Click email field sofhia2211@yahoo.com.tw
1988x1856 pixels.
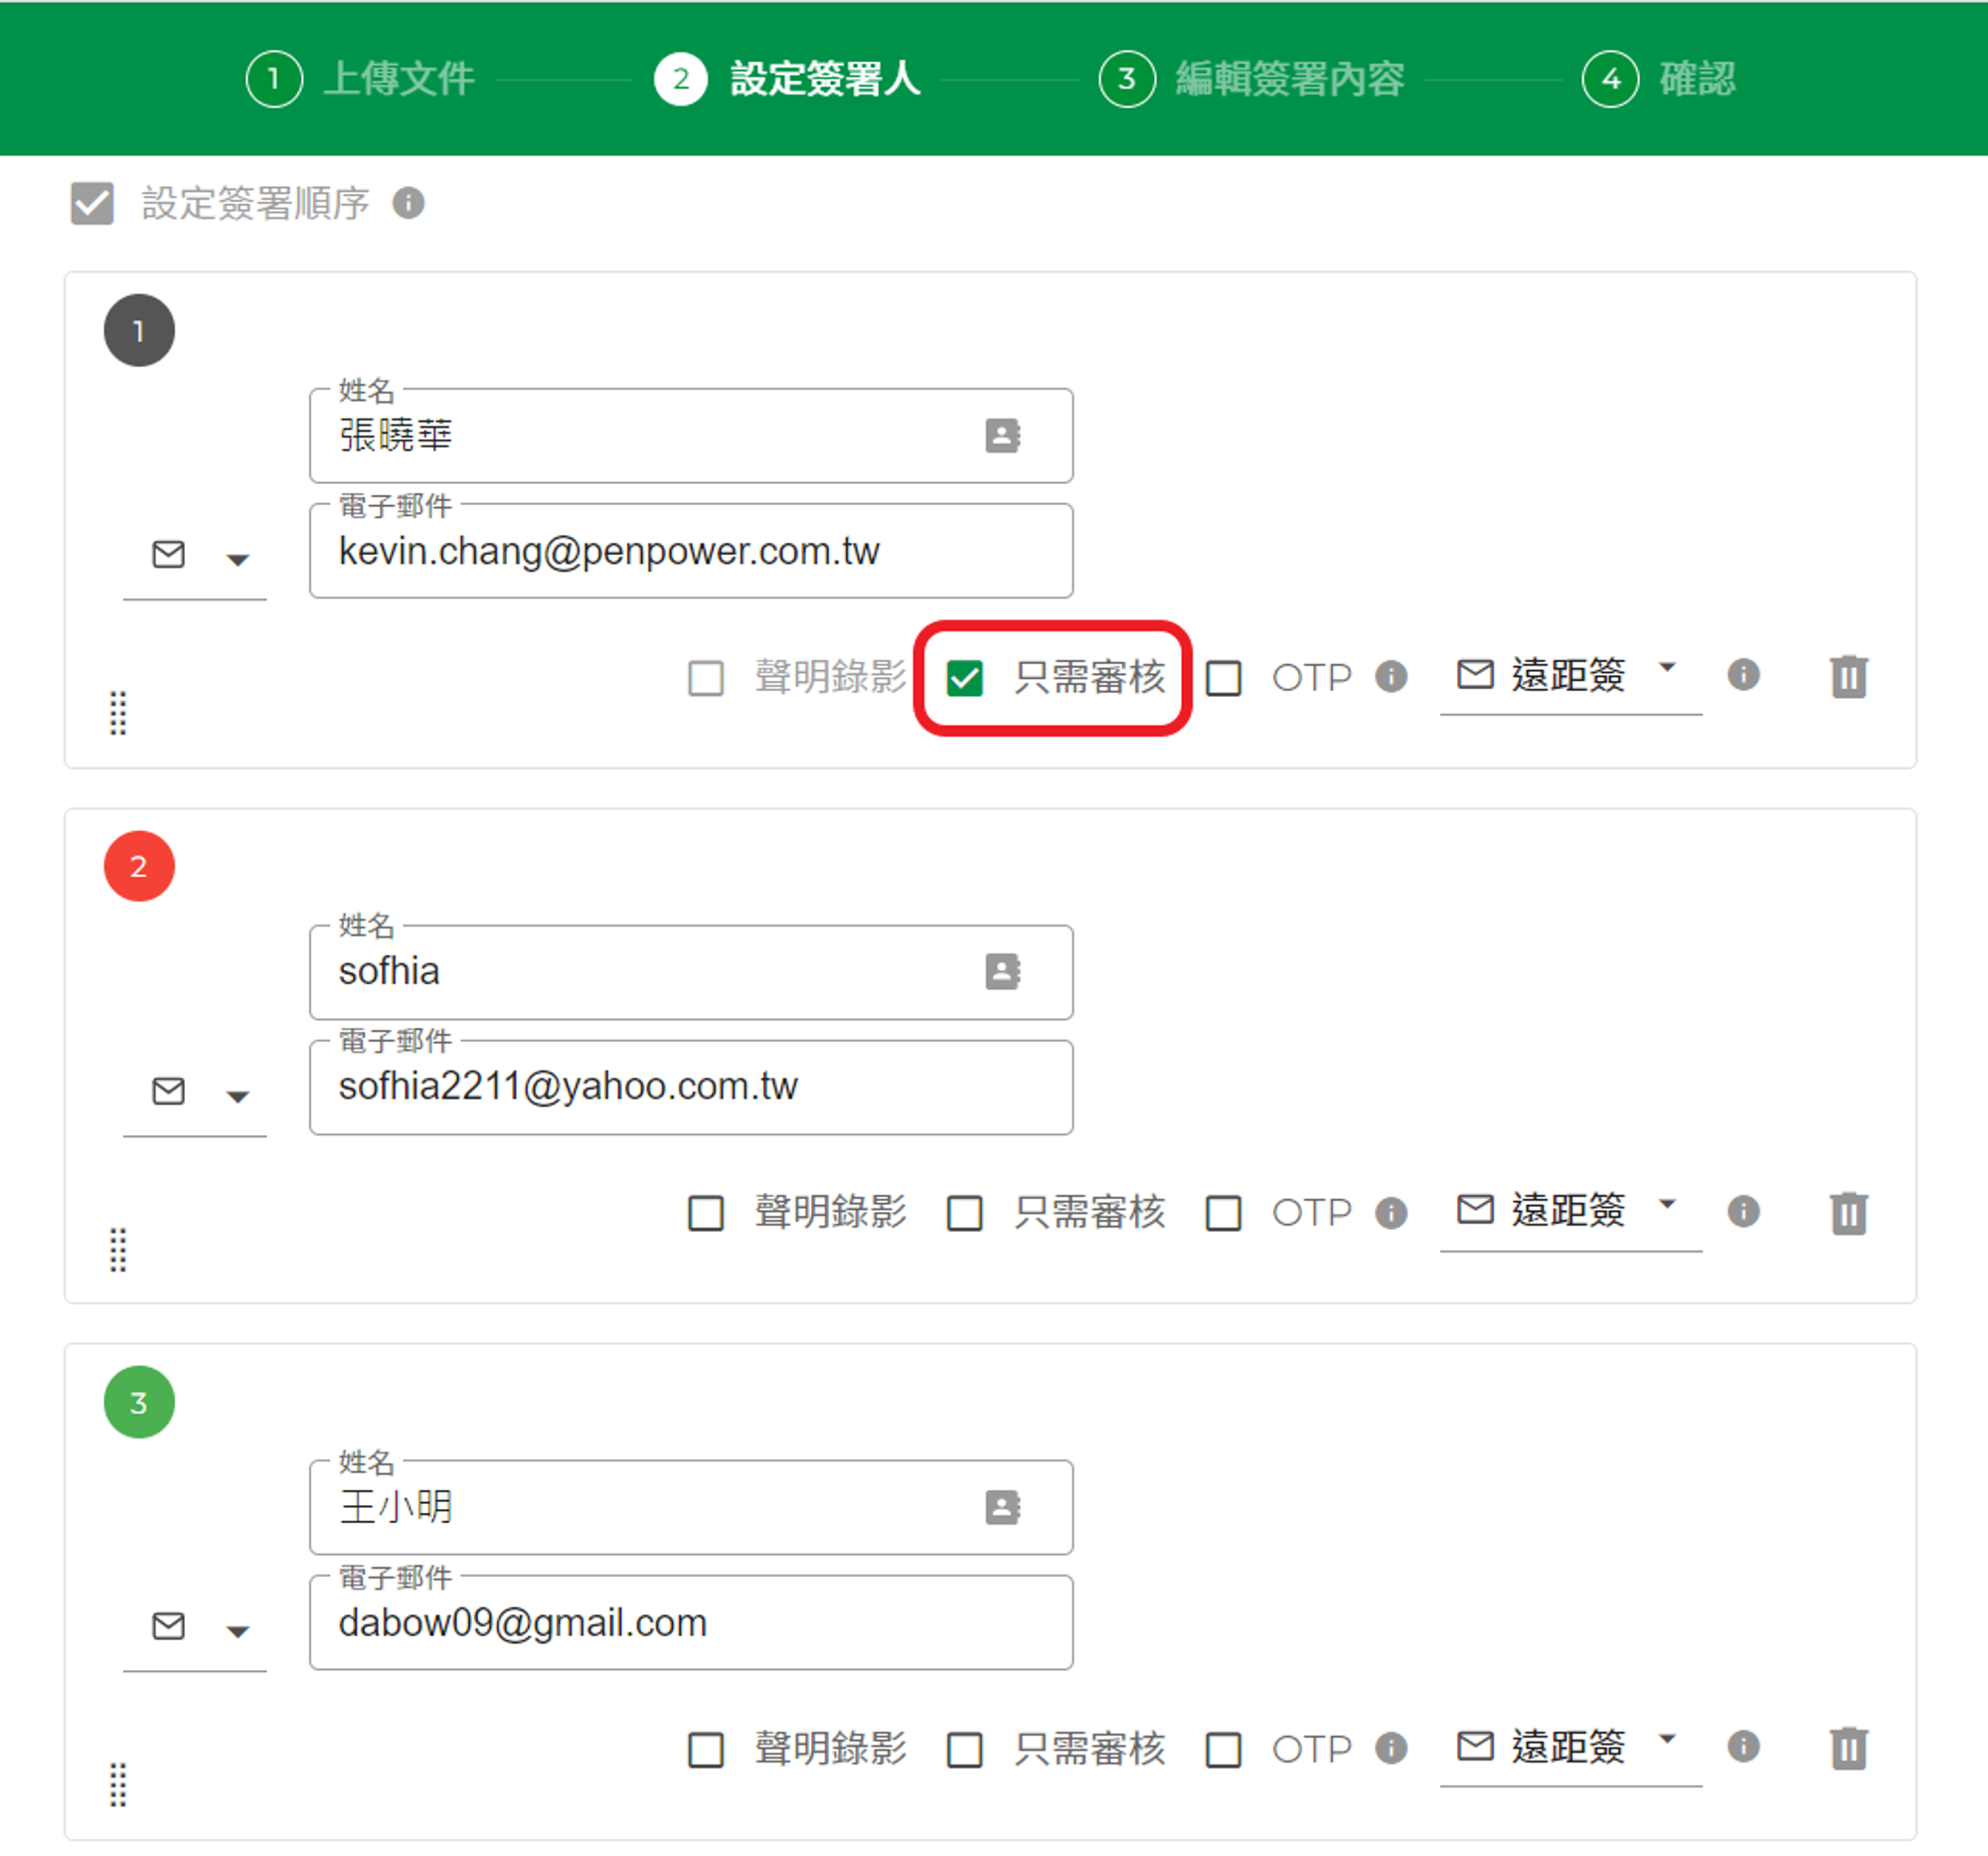691,1087
